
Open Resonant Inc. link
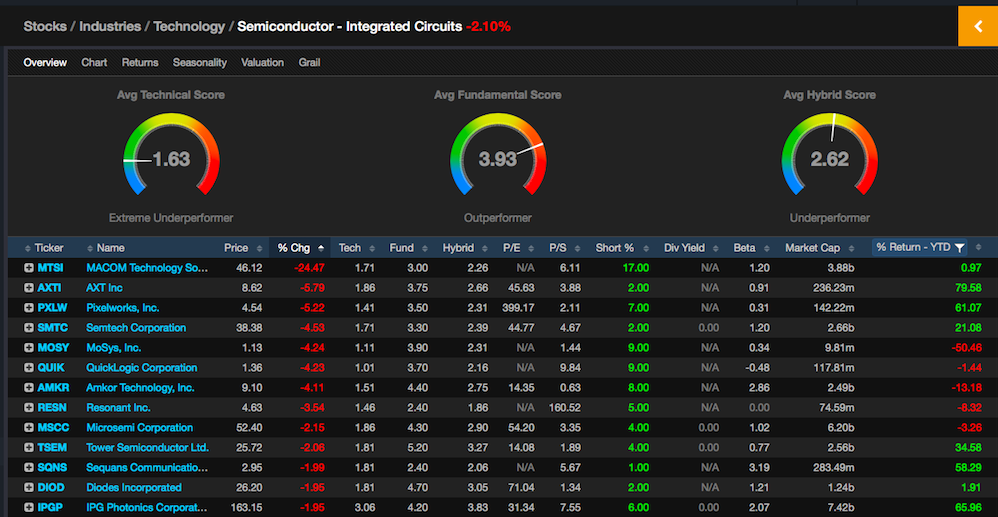tap(118, 407)
